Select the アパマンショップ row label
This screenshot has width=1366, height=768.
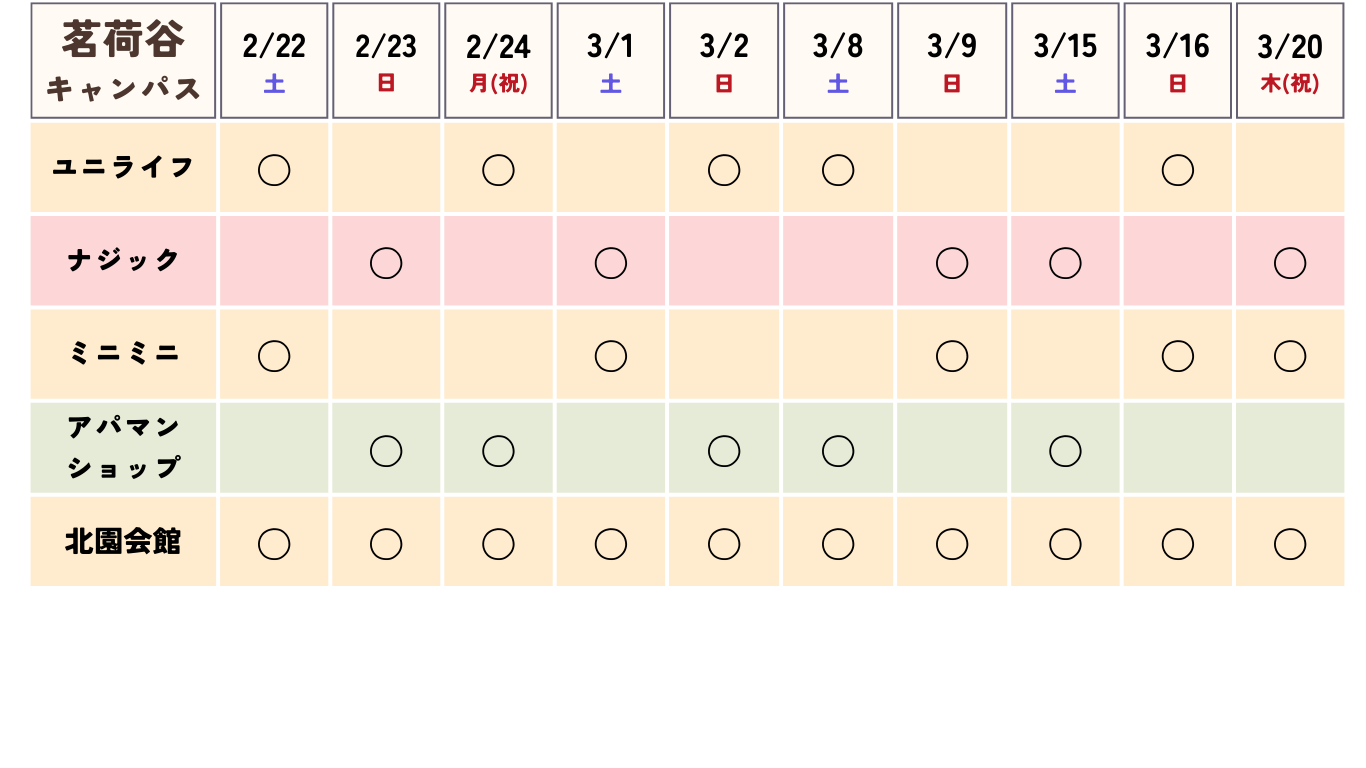click(123, 447)
